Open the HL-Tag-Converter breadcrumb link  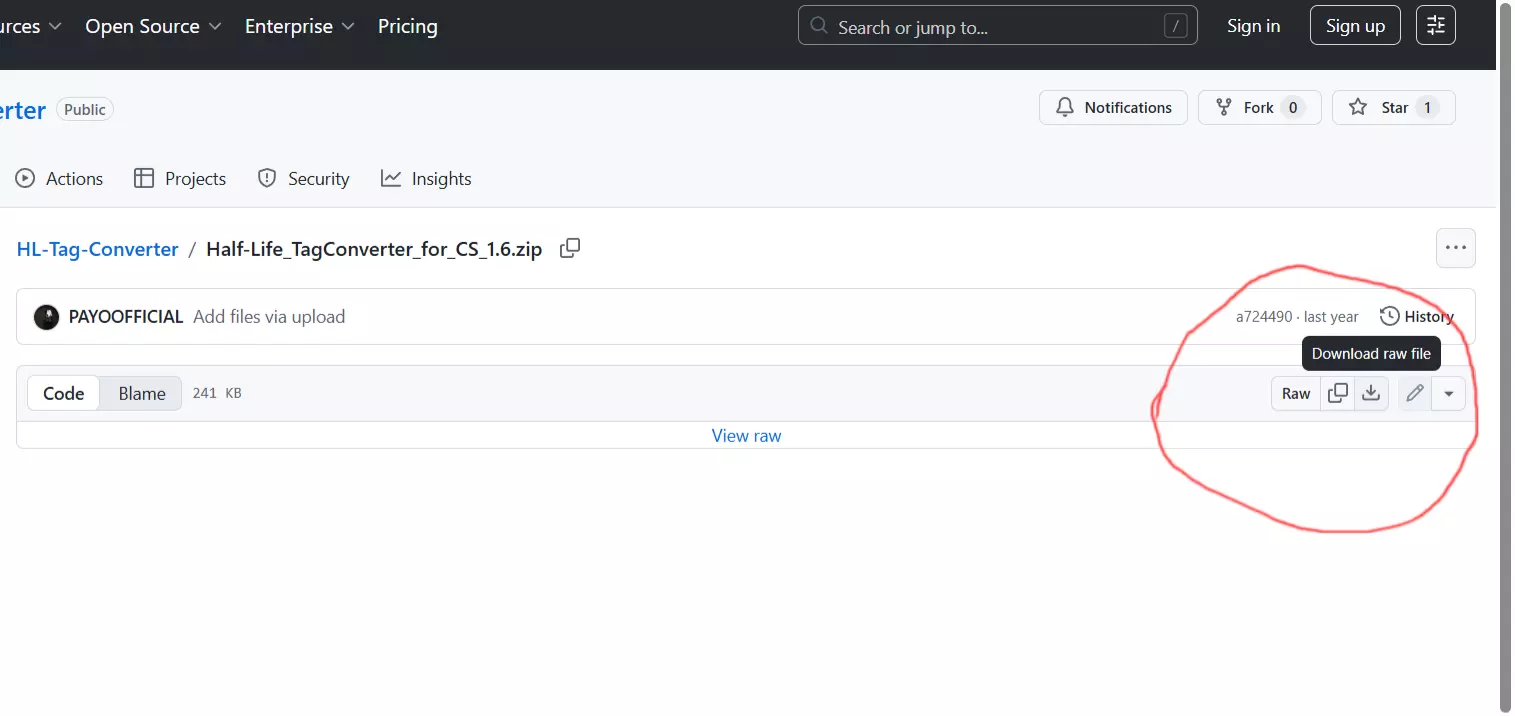(x=97, y=249)
